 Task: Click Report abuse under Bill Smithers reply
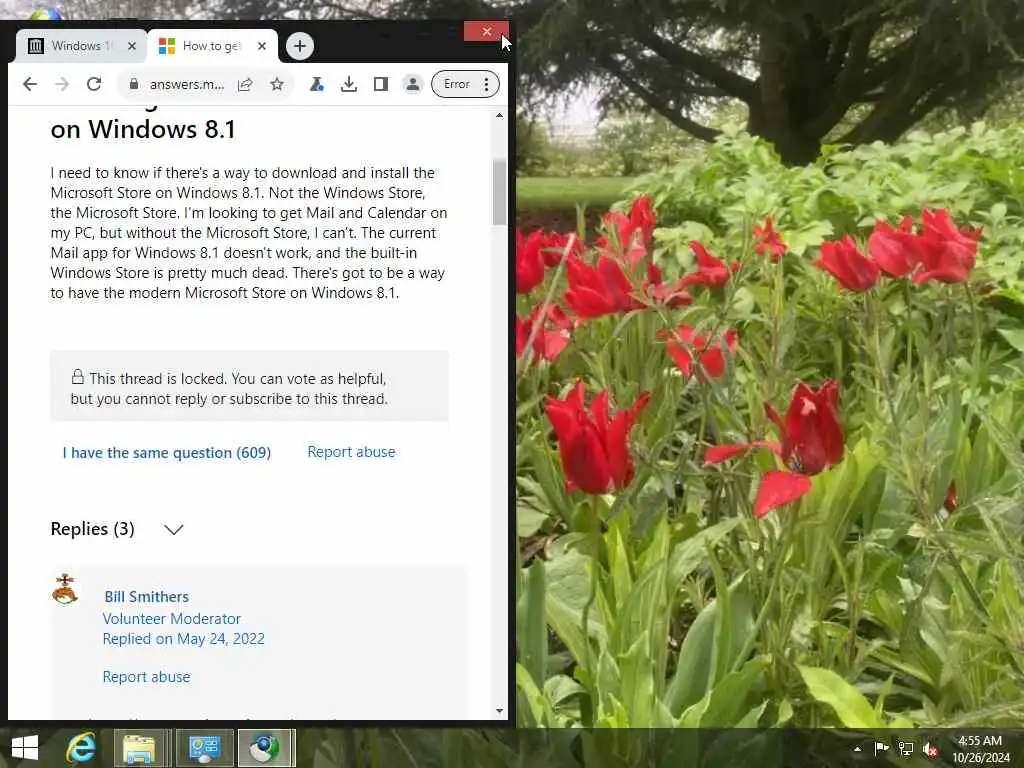(x=146, y=677)
